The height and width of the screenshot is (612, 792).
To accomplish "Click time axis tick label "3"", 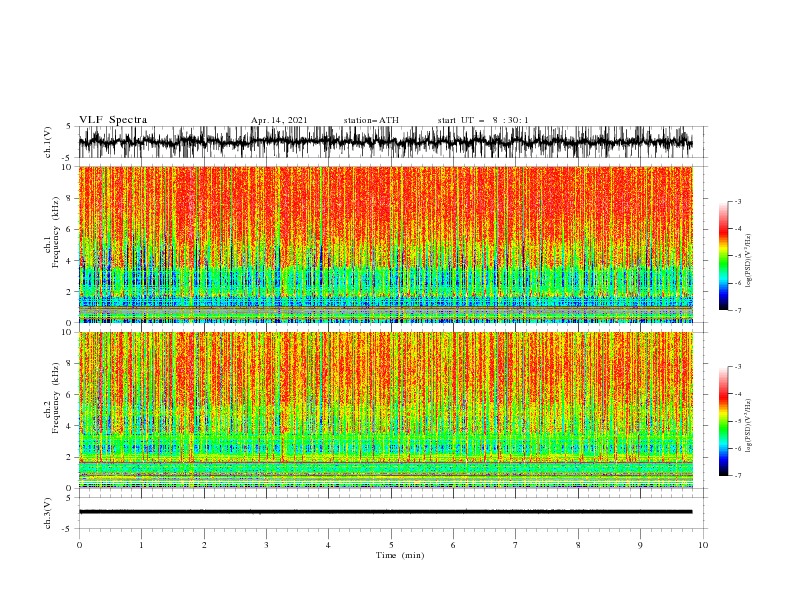I will 266,545.
